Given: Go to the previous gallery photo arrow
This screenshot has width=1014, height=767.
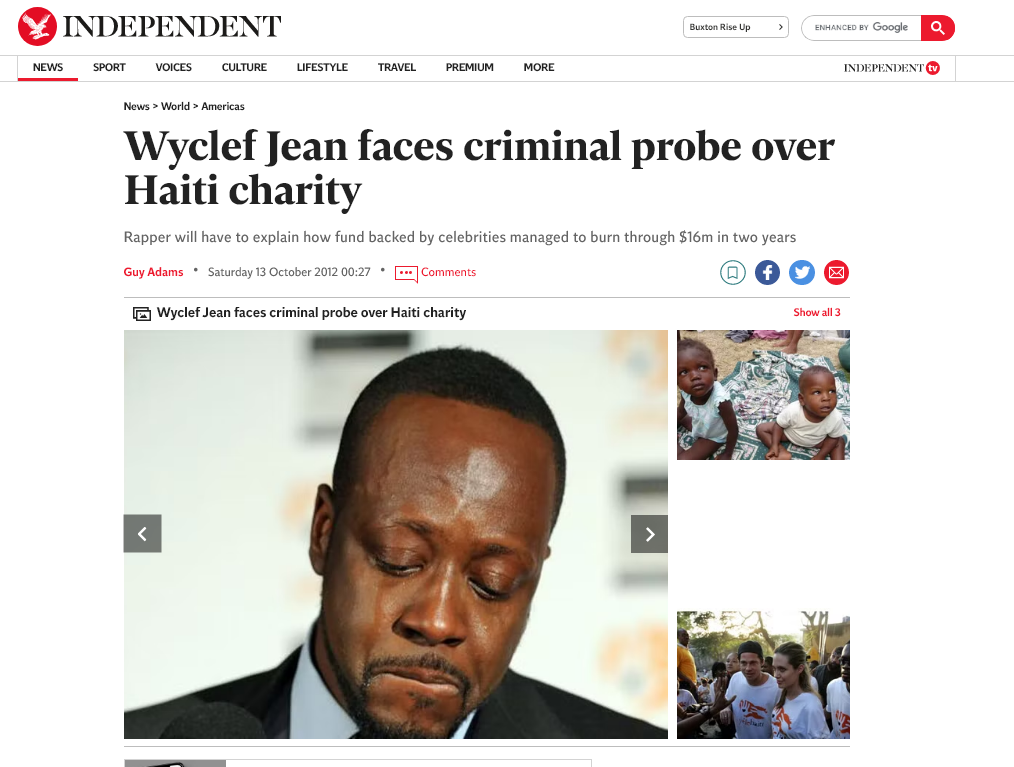Looking at the screenshot, I should [x=142, y=534].
